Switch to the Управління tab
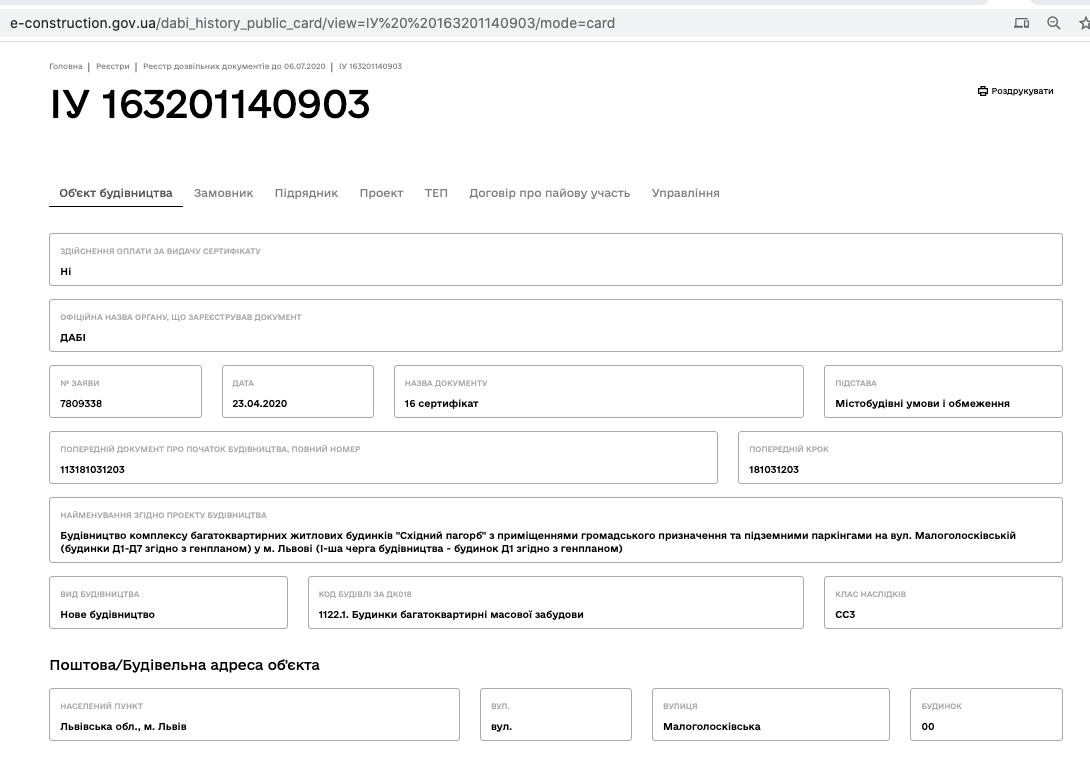The image size is (1090, 763). [685, 193]
